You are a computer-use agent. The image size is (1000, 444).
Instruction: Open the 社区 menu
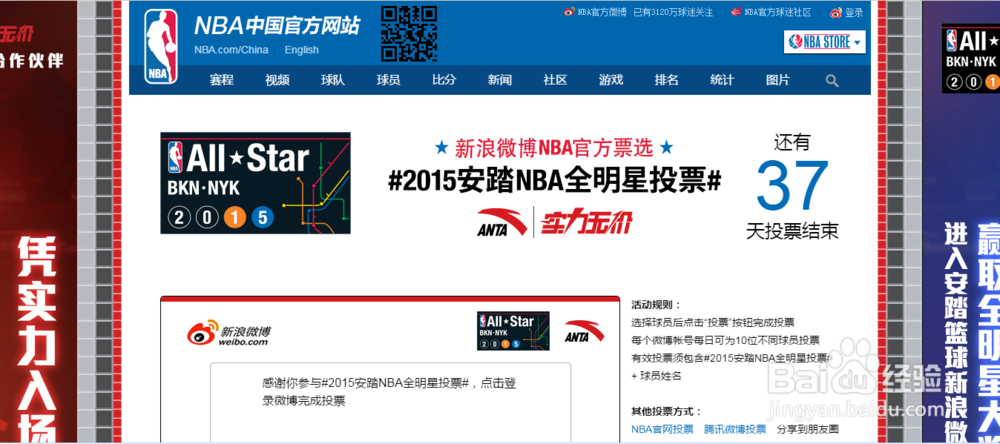555,80
